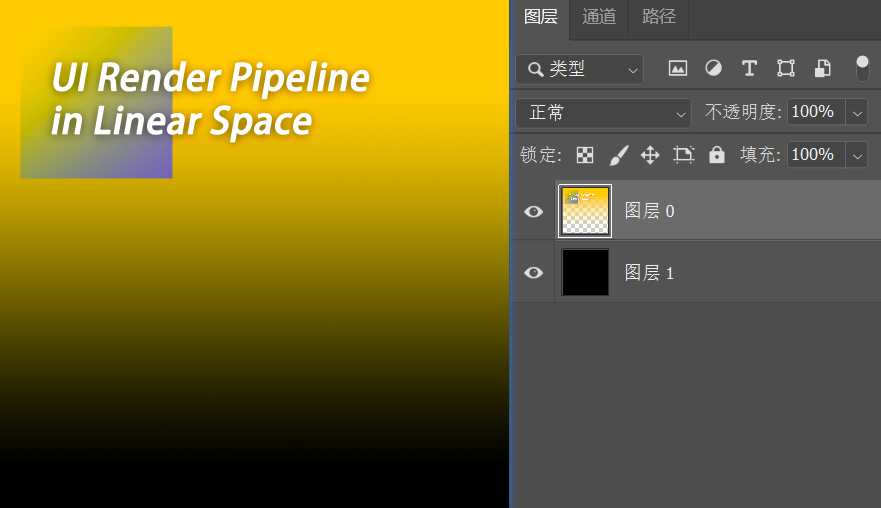
Task: Click lock transparent pixels icon
Action: 585,155
